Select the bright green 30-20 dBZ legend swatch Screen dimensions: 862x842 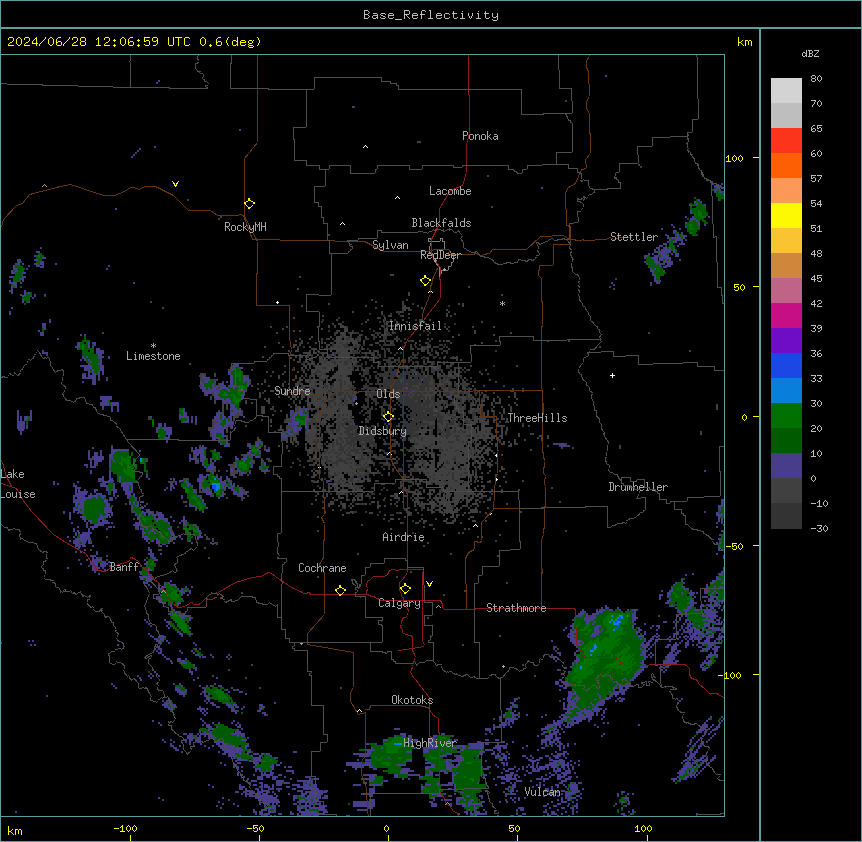786,416
